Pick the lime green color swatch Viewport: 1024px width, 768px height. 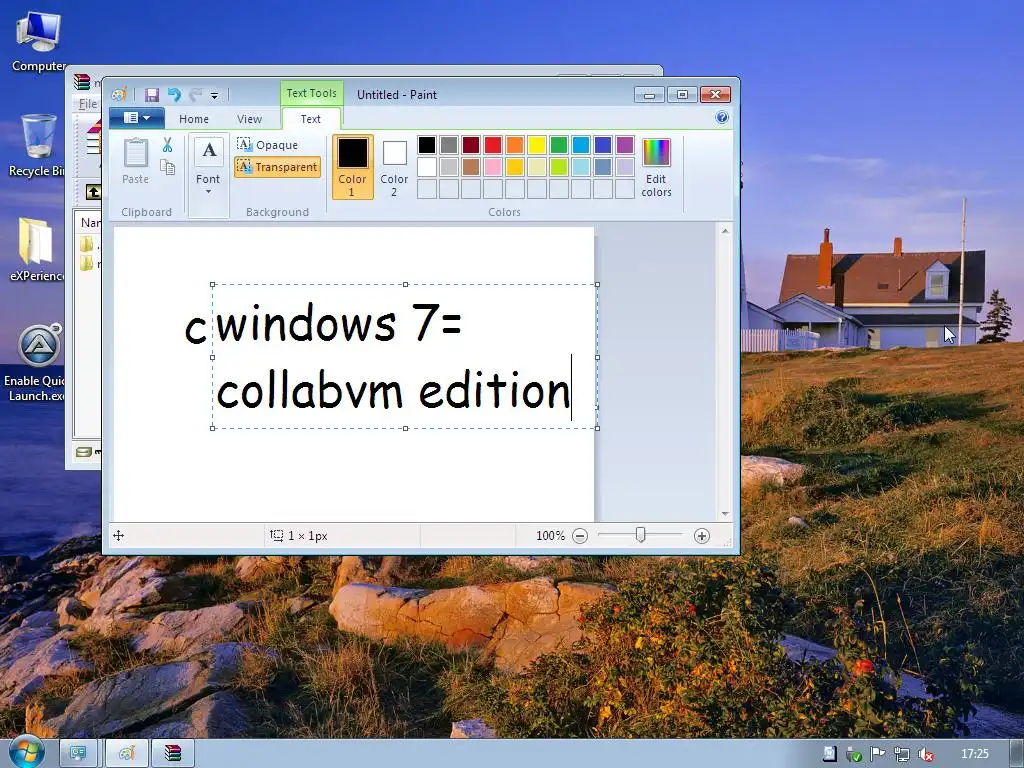(559, 167)
